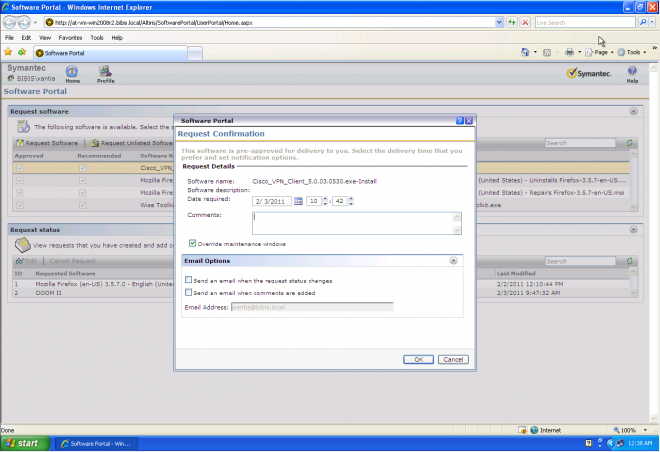Click the Request status refresh icon
The image size is (660, 452).
[x=629, y=261]
